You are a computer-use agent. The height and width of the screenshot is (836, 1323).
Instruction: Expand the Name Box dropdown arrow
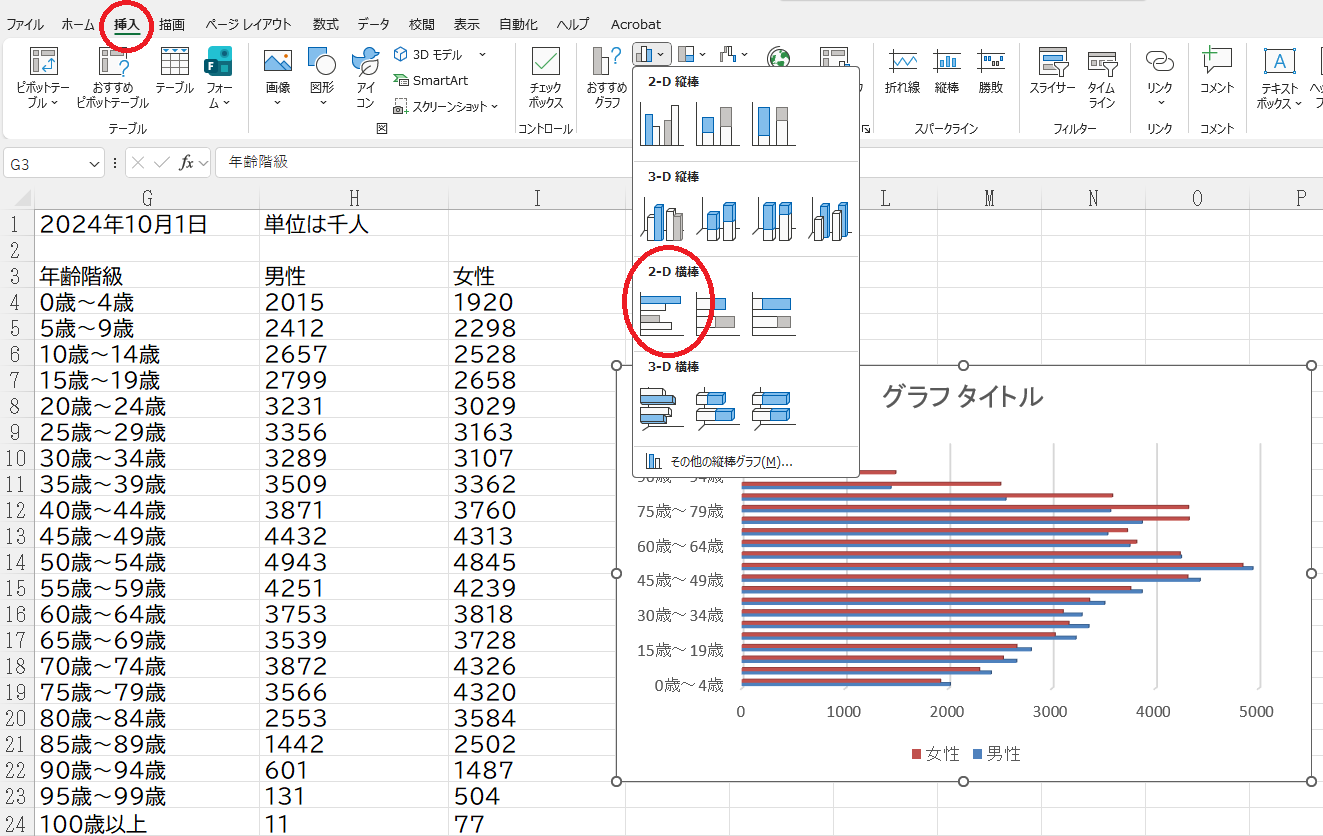click(x=94, y=163)
